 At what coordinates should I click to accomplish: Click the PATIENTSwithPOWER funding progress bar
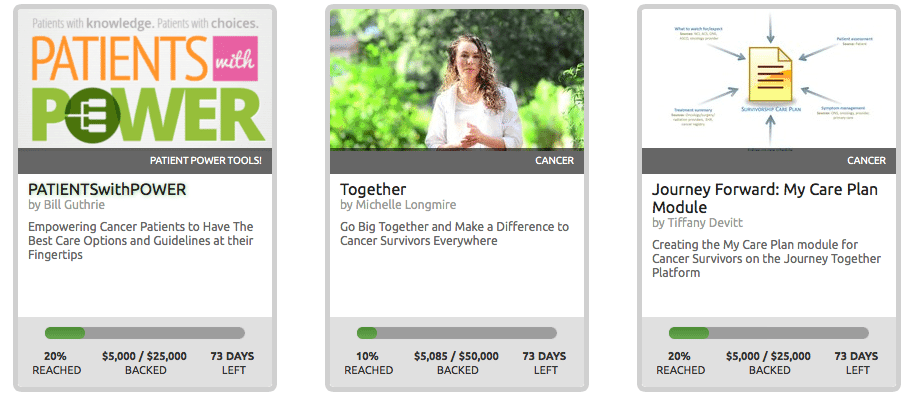145,333
